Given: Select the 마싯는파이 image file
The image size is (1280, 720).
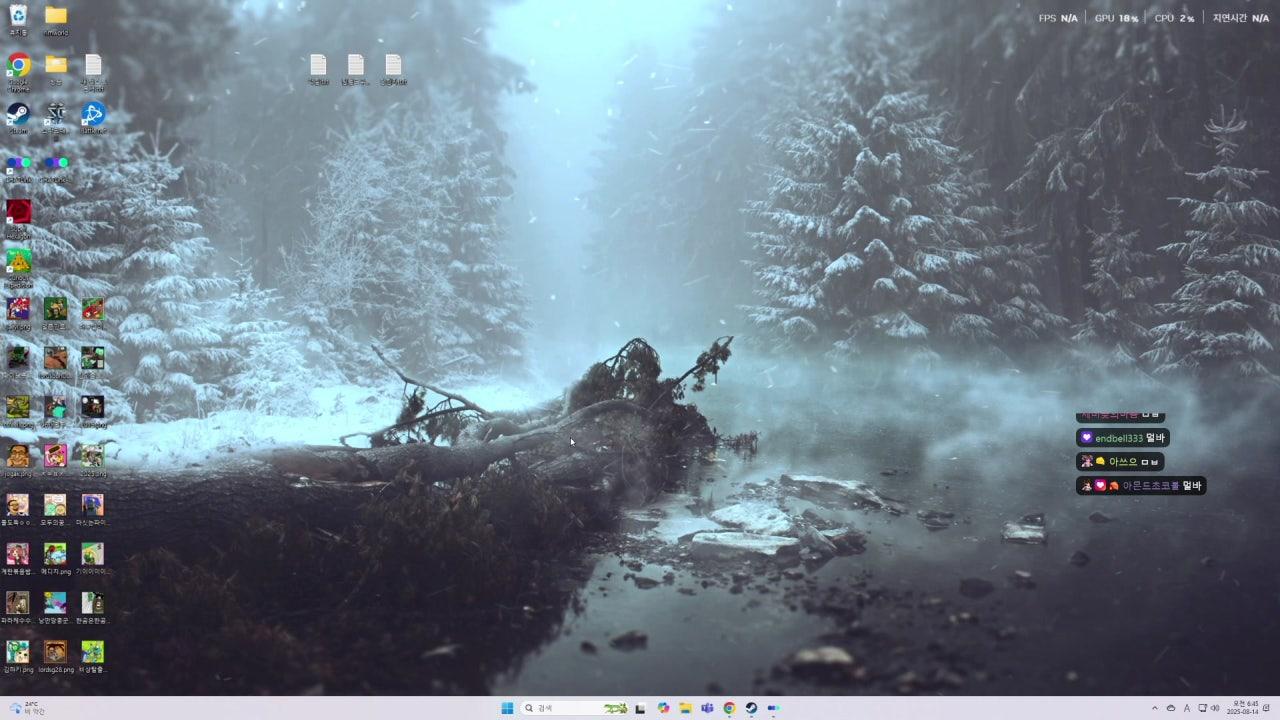Looking at the screenshot, I should click(x=93, y=510).
